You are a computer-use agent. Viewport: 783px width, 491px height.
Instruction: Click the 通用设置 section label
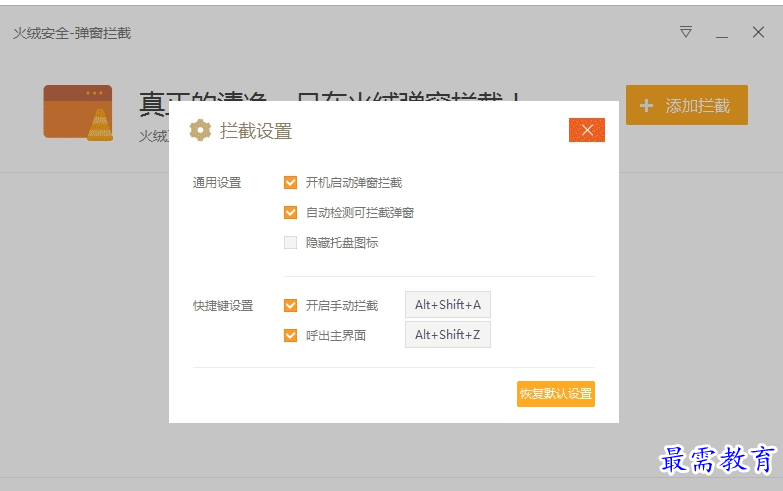point(217,183)
